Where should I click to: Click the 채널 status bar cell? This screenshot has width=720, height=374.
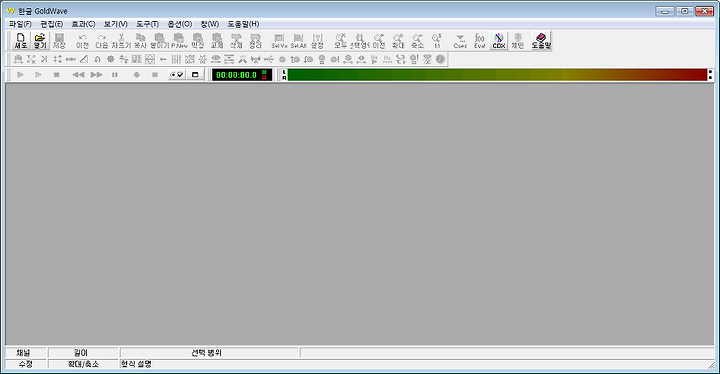pyautogui.click(x=26, y=352)
